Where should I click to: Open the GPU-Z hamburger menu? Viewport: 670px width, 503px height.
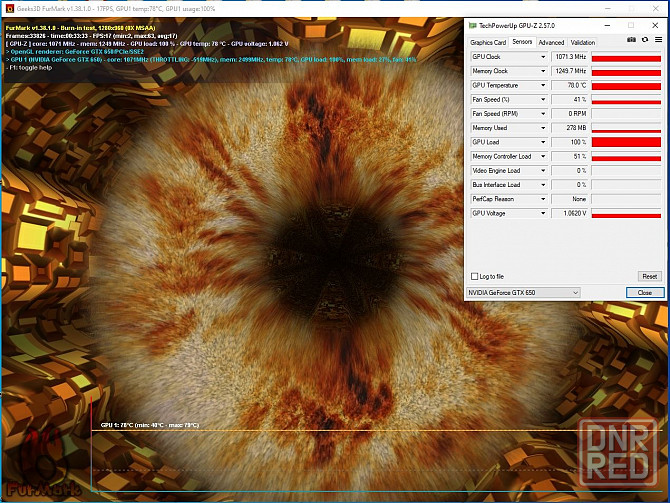tap(656, 41)
